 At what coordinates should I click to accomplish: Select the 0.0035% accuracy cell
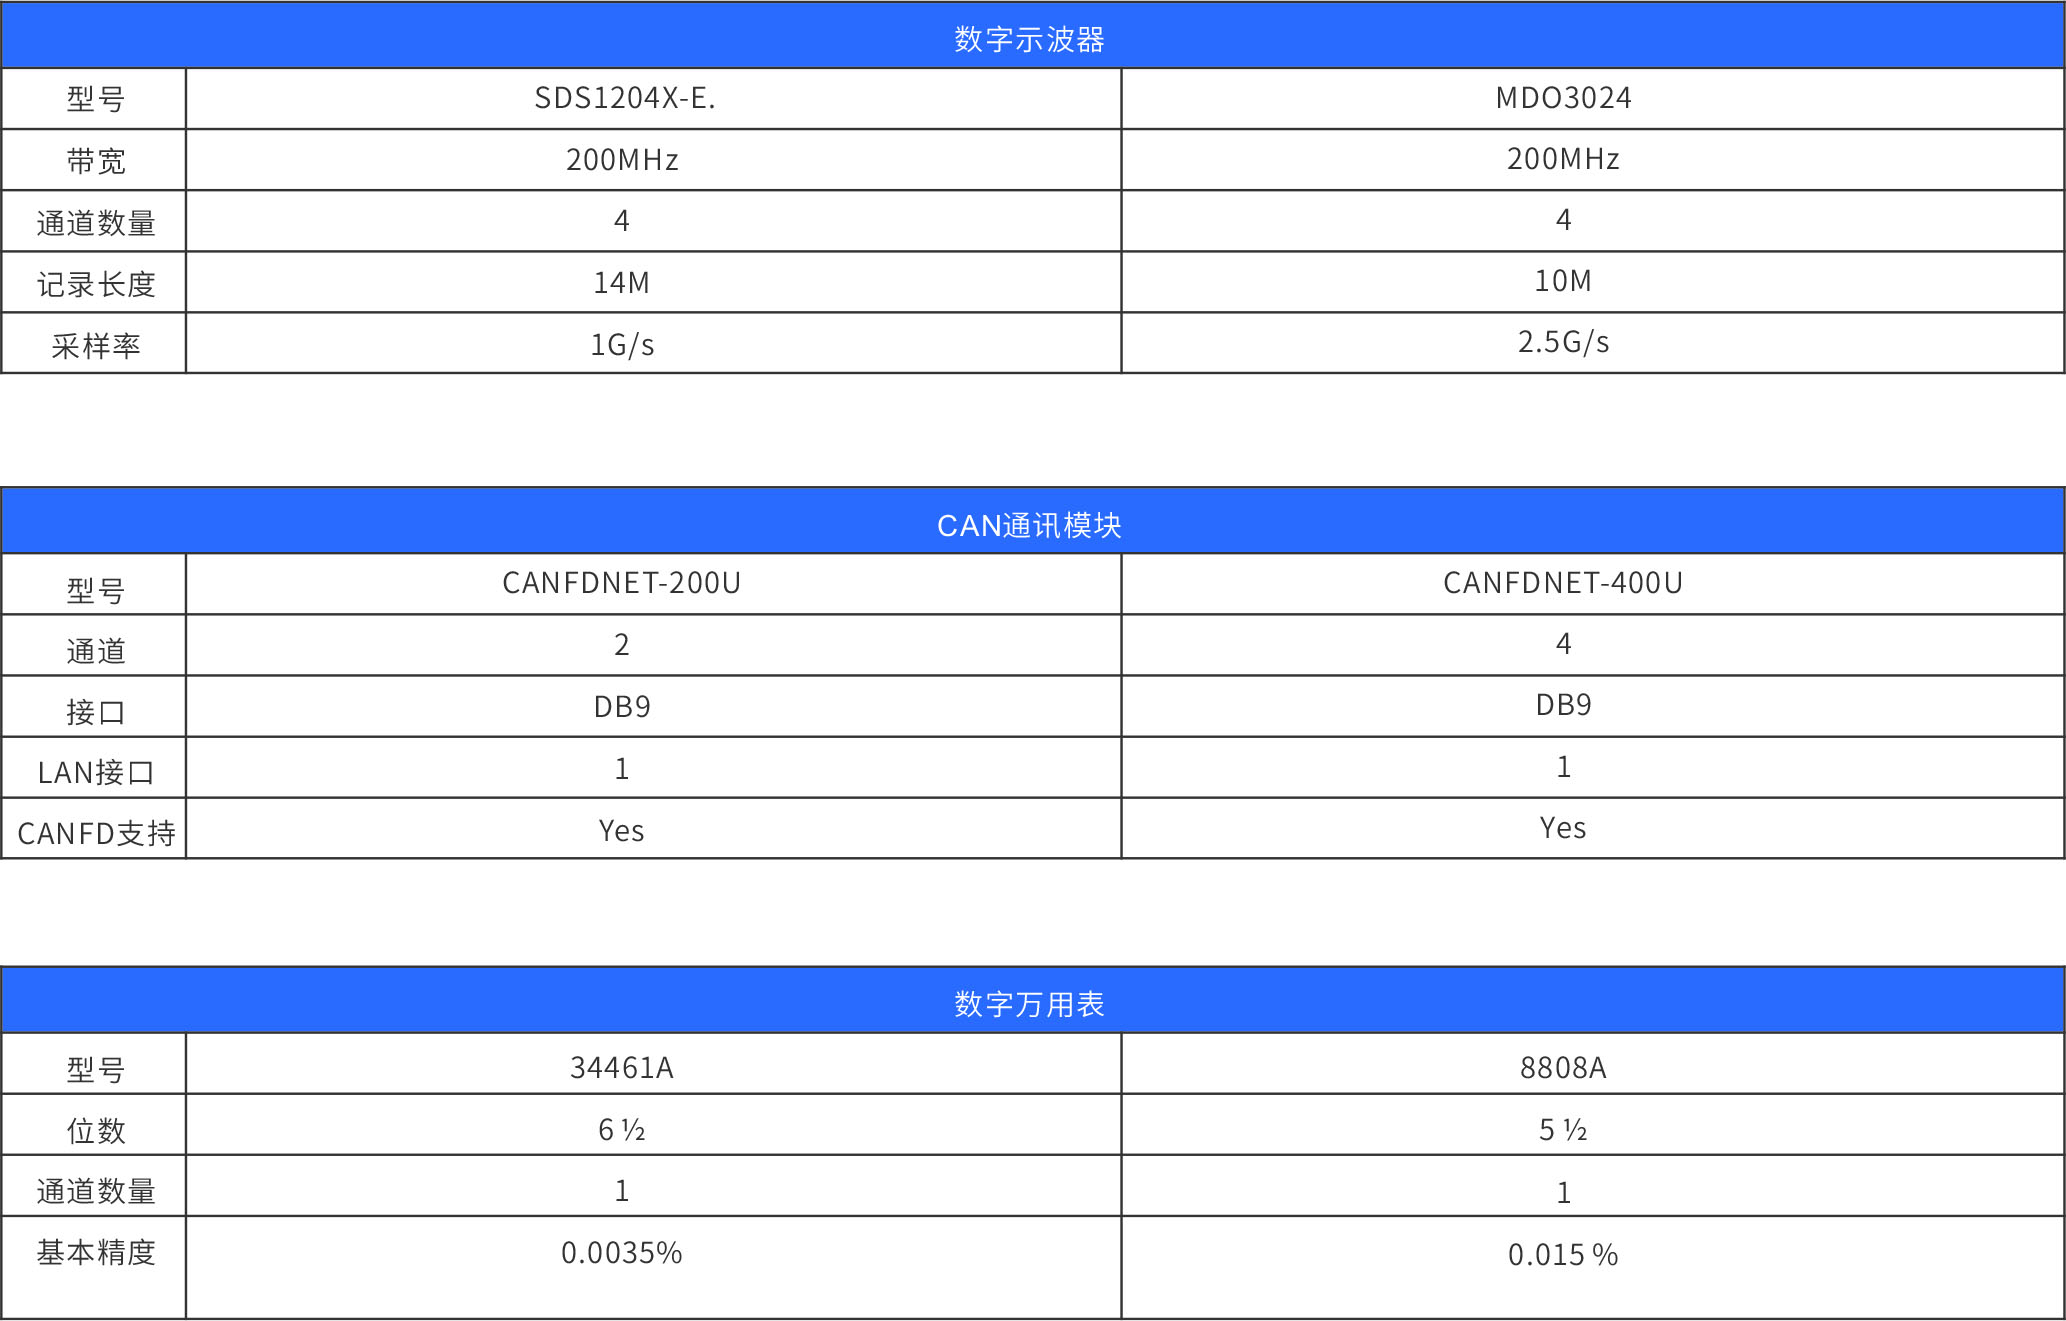[622, 1253]
